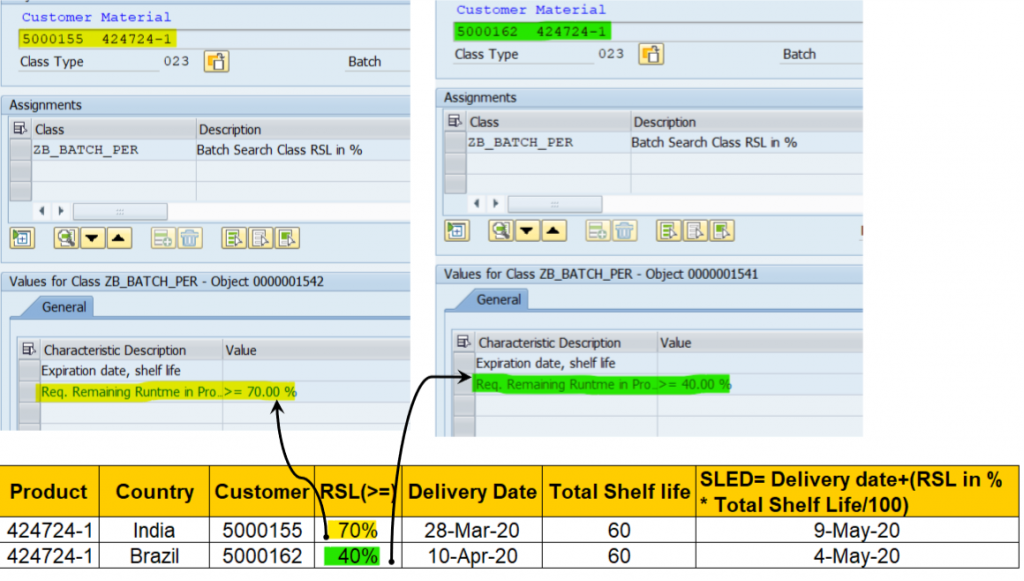1024x581 pixels.
Task: Deselect all entries icon in 5000155 toolbar
Action: pos(260,238)
